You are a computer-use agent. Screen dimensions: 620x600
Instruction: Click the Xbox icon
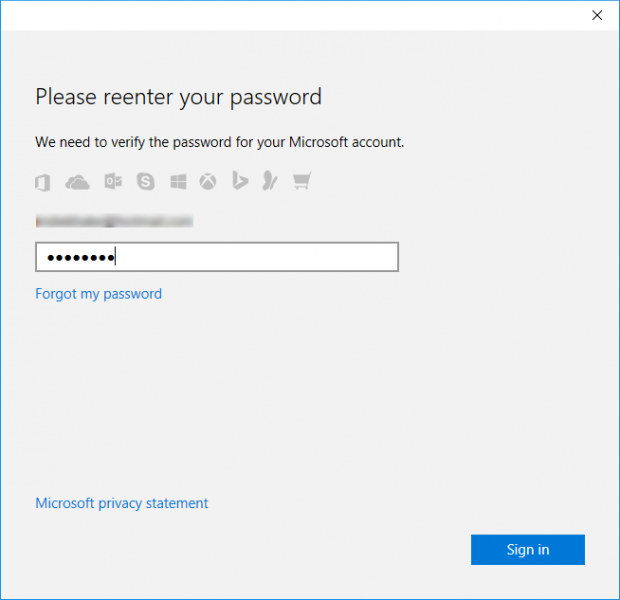tap(208, 182)
